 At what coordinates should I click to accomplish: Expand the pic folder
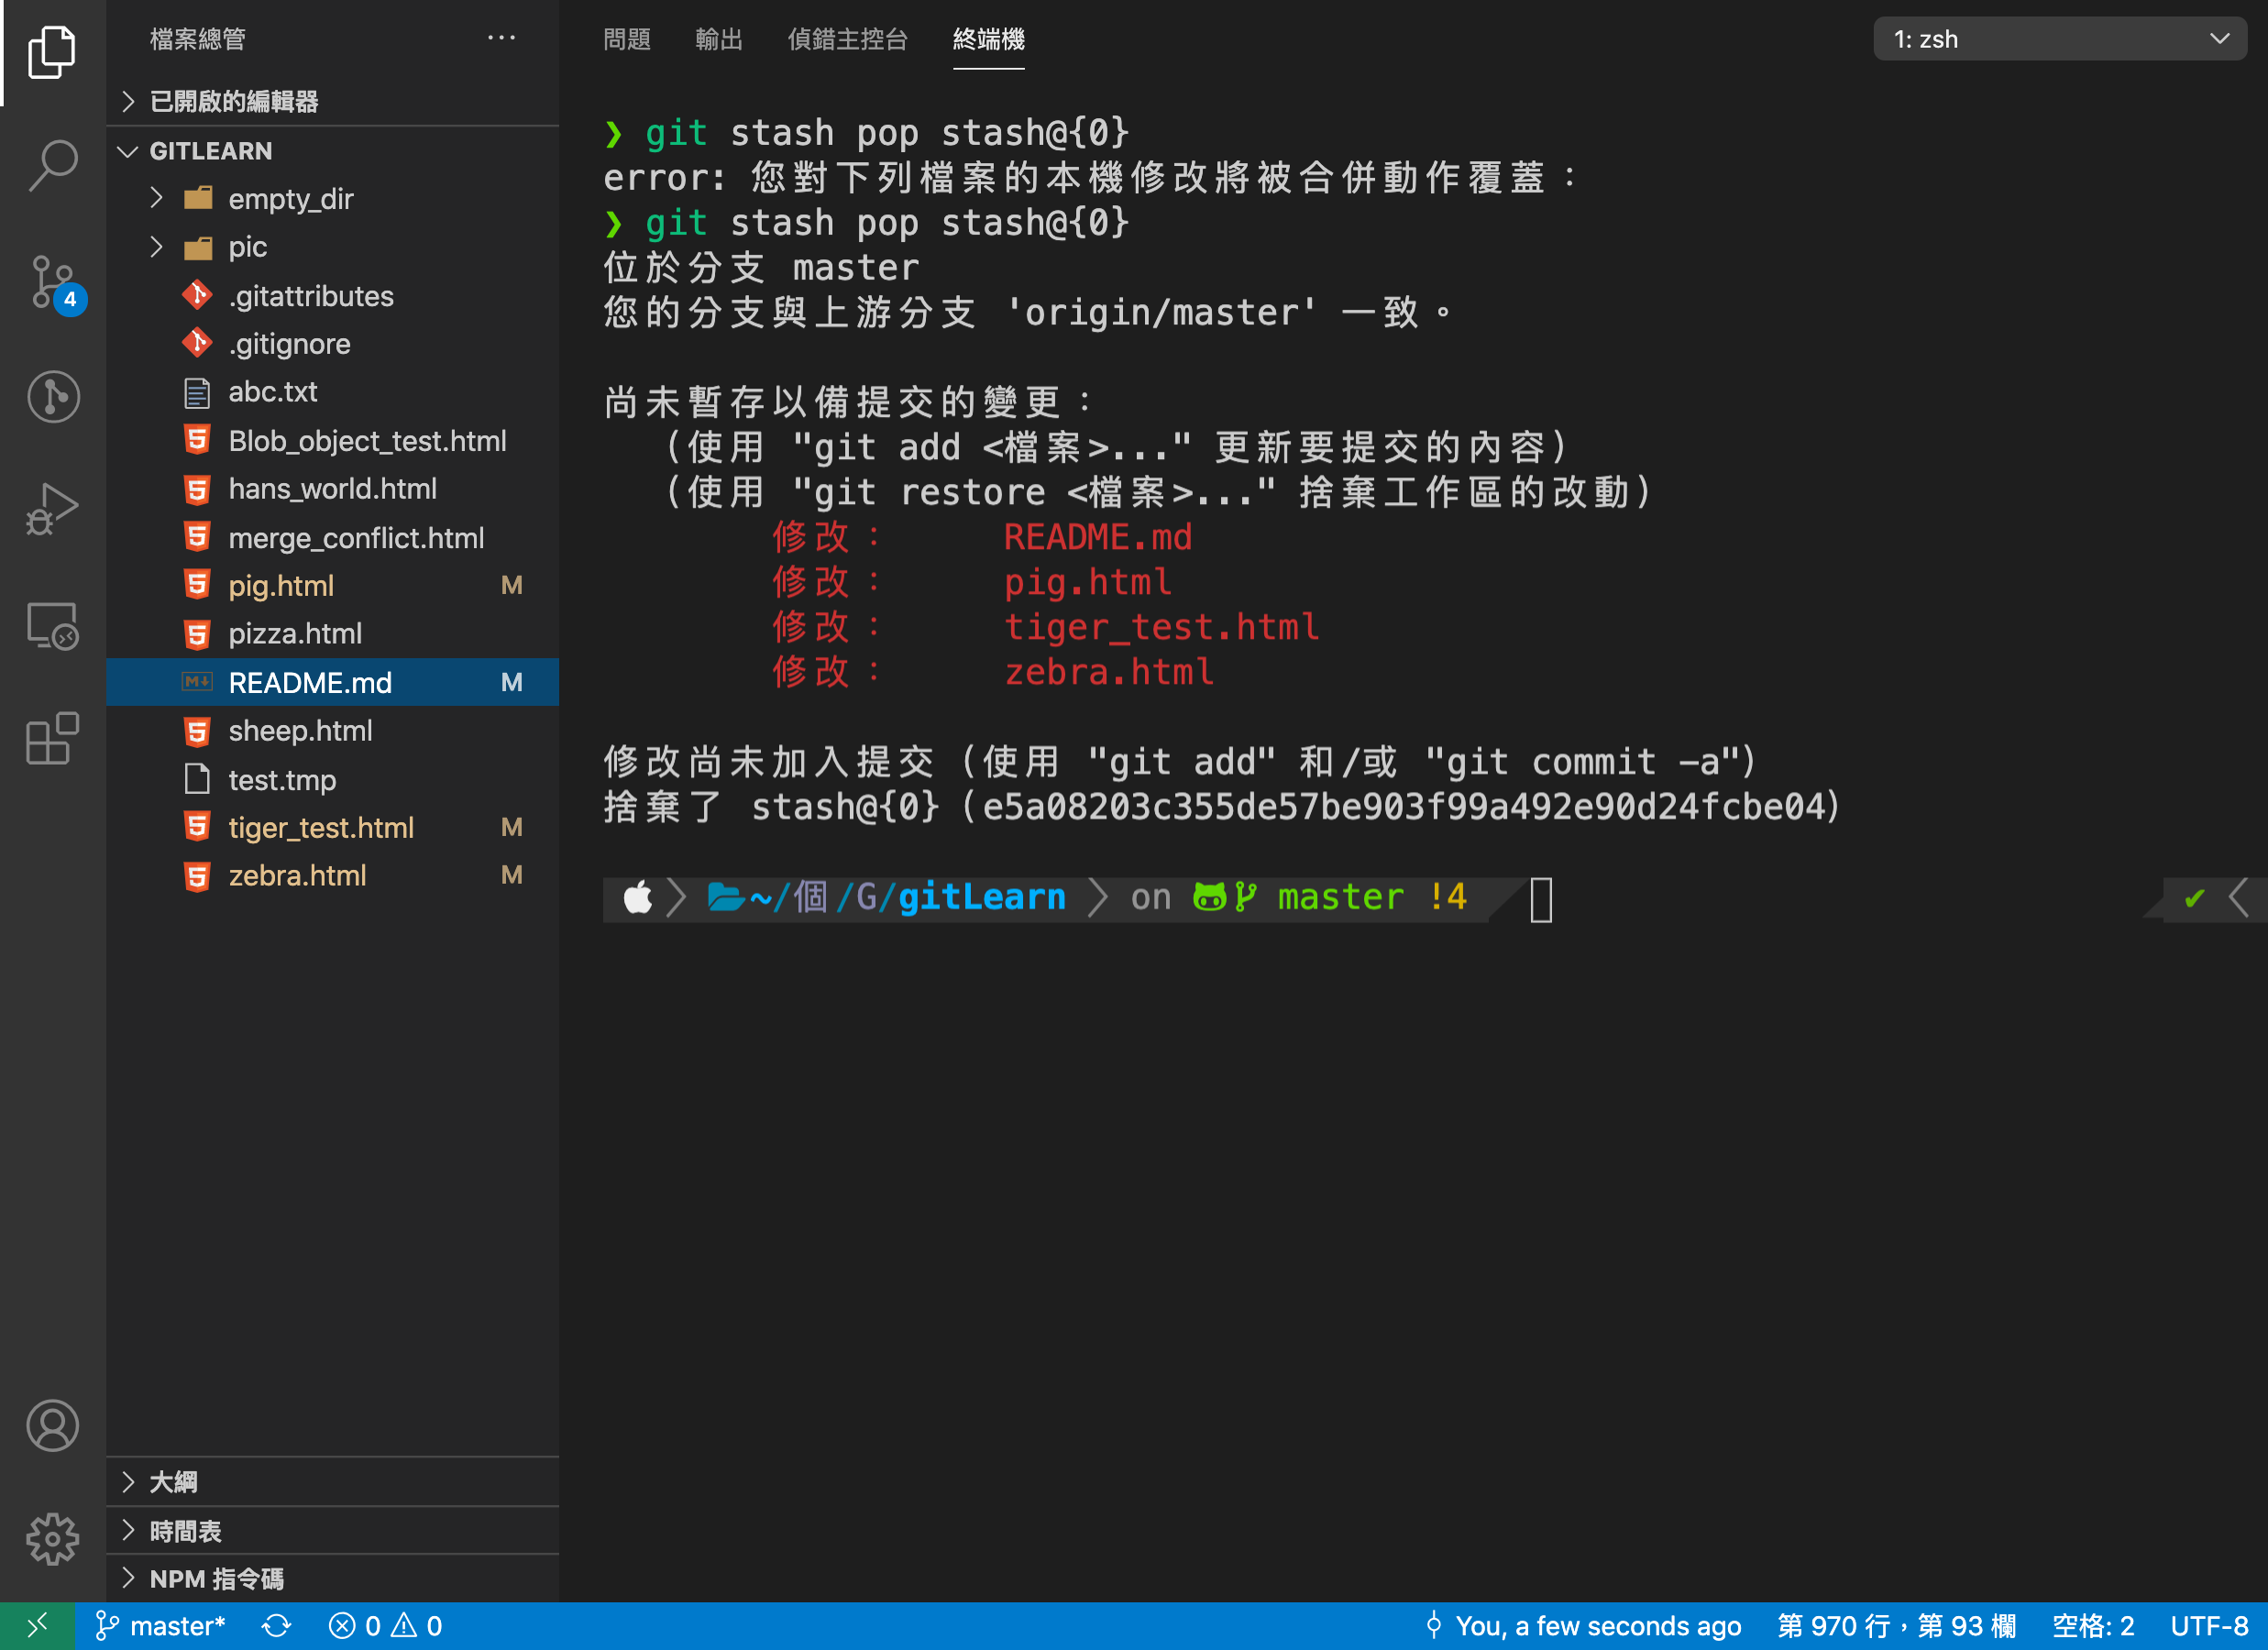tap(332, 246)
